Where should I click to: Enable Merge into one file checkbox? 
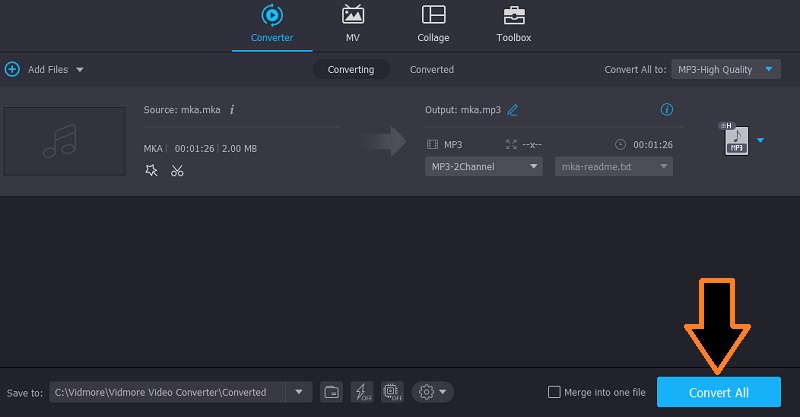[x=554, y=392]
